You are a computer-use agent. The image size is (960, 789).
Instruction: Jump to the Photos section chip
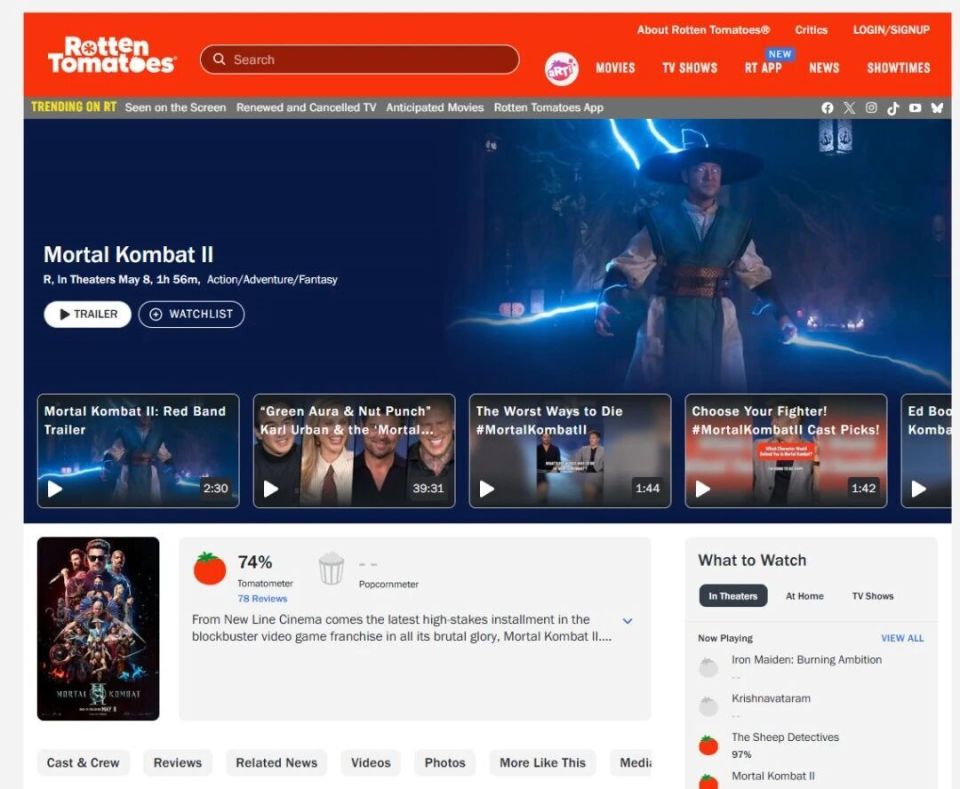(445, 763)
